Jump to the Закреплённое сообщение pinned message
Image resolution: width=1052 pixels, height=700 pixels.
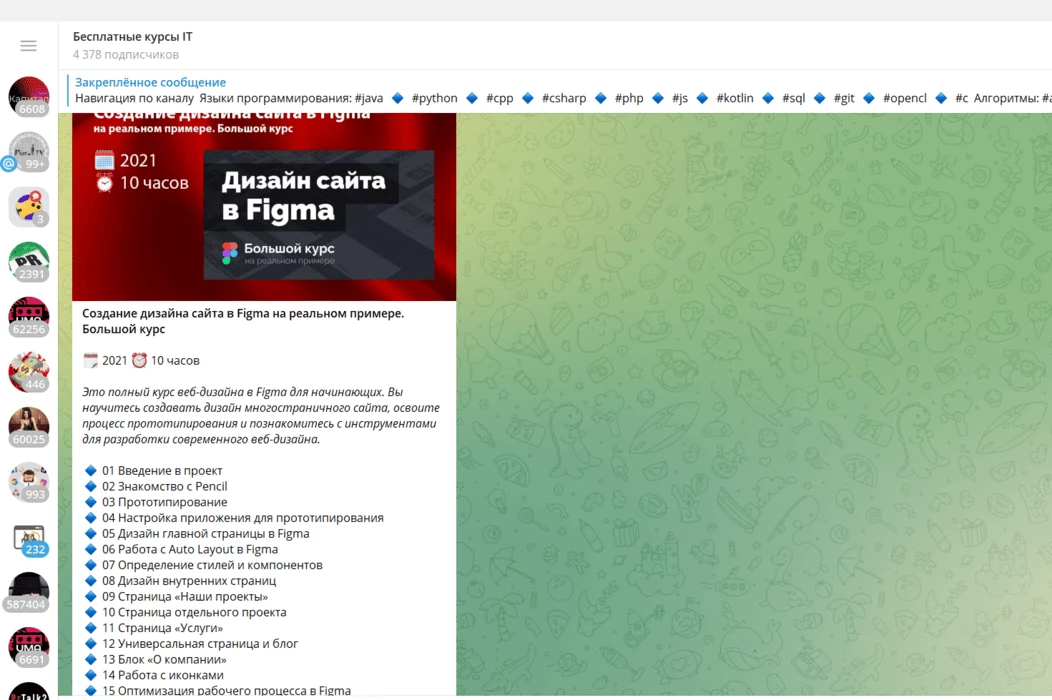150,83
